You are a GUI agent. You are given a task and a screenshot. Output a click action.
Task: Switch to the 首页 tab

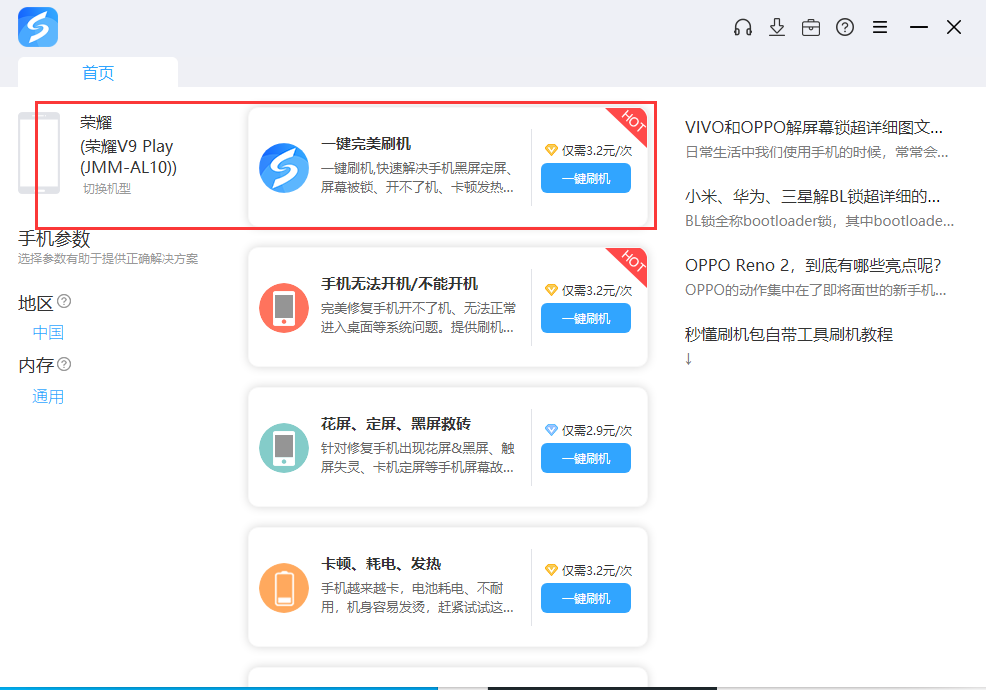98,72
